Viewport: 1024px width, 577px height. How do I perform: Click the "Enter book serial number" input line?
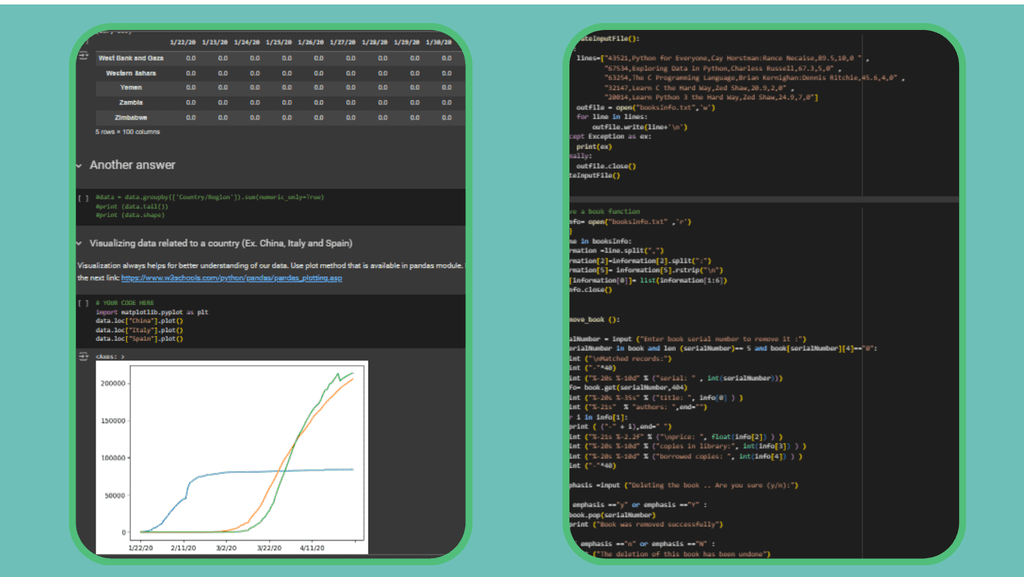coord(688,339)
